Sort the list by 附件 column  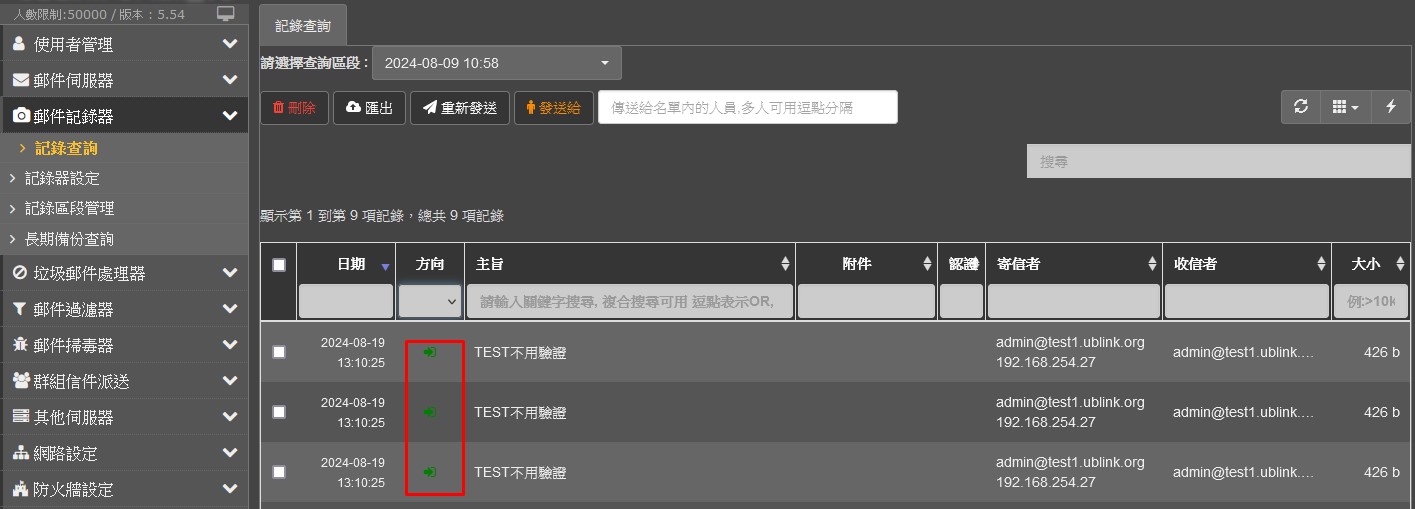tap(926, 265)
